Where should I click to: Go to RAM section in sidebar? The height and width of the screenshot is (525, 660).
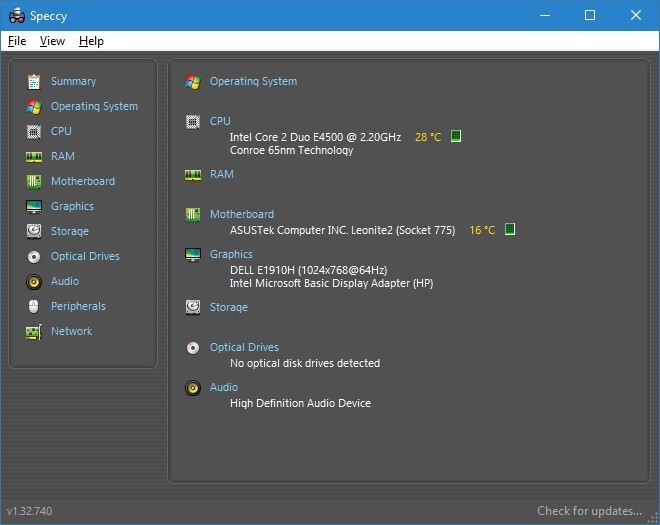63,156
